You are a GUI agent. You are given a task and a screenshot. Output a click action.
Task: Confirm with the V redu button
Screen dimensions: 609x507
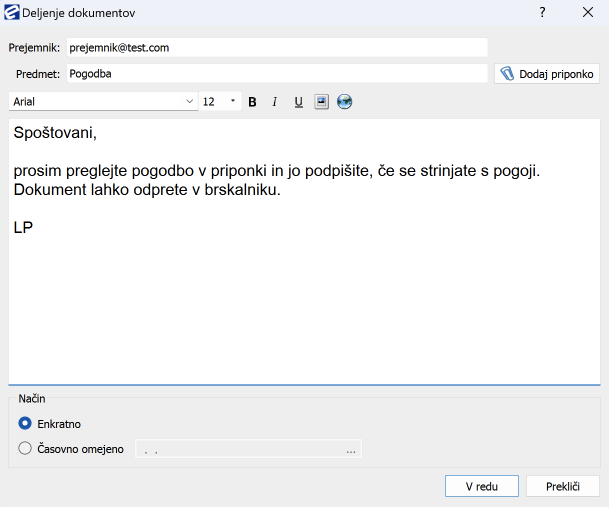point(482,486)
